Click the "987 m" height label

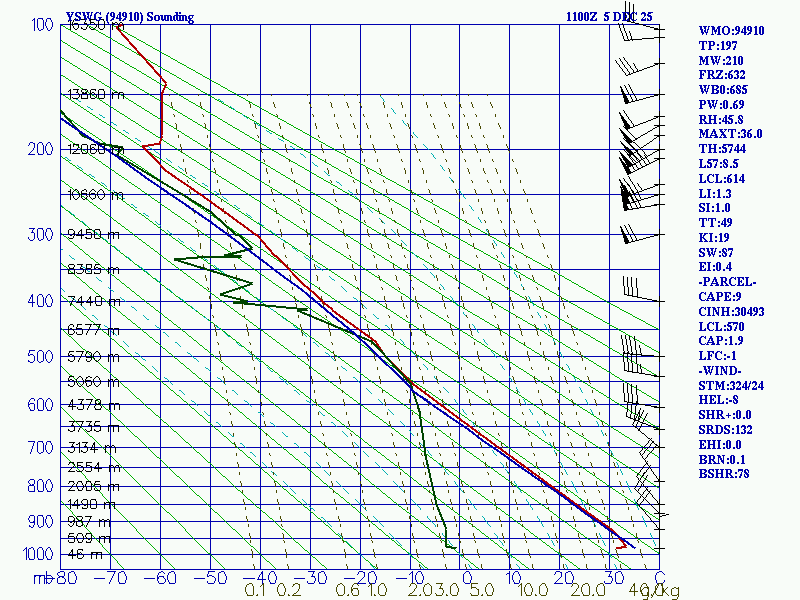coord(89,522)
